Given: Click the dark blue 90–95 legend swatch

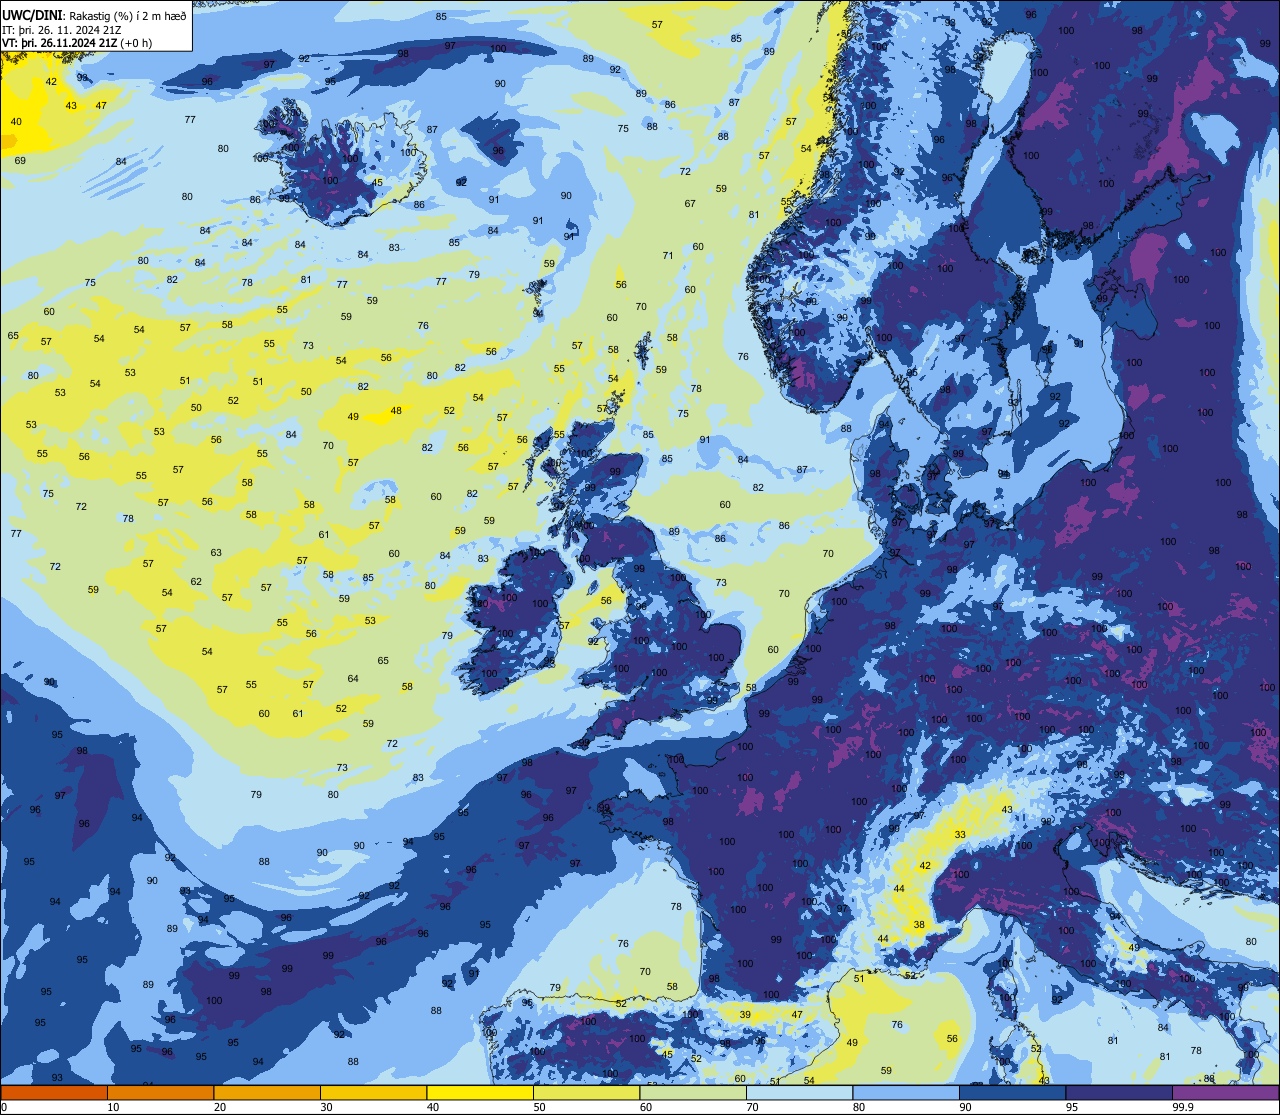Looking at the screenshot, I should (x=1012, y=1092).
